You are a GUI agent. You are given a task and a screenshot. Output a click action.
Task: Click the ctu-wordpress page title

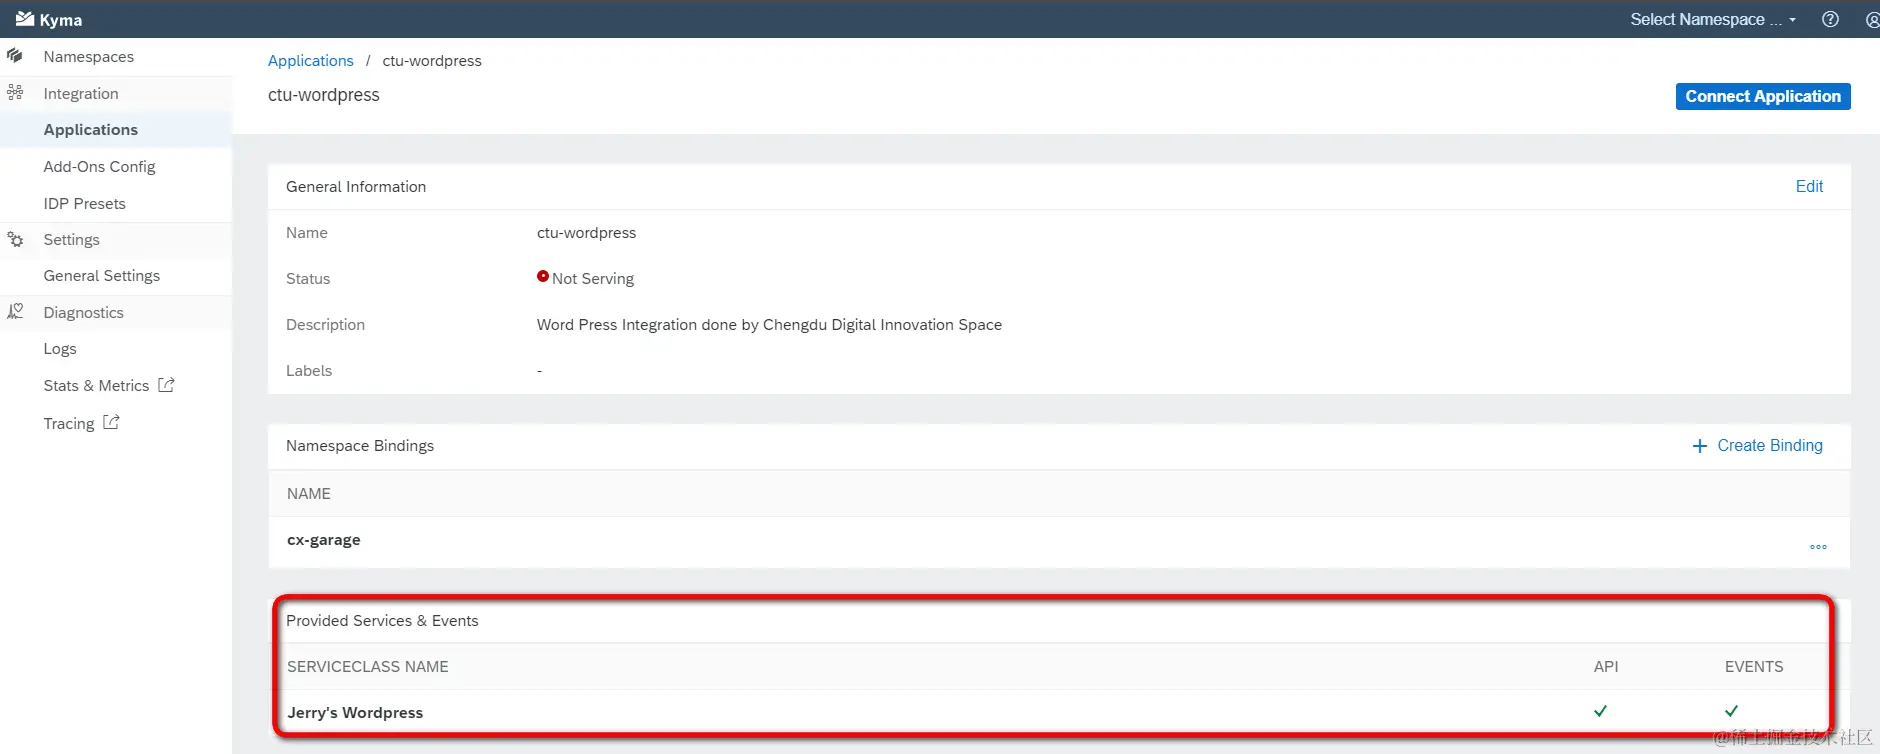324,95
